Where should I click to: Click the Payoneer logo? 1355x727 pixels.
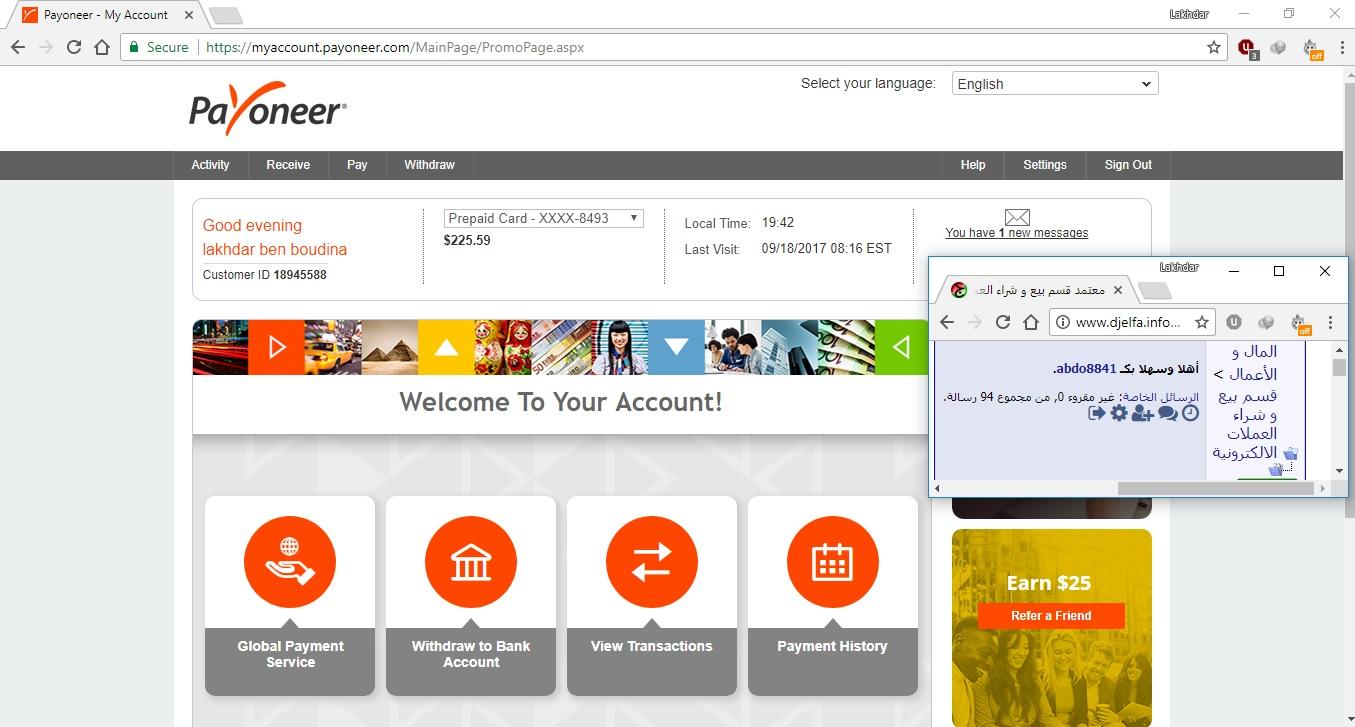click(x=268, y=108)
